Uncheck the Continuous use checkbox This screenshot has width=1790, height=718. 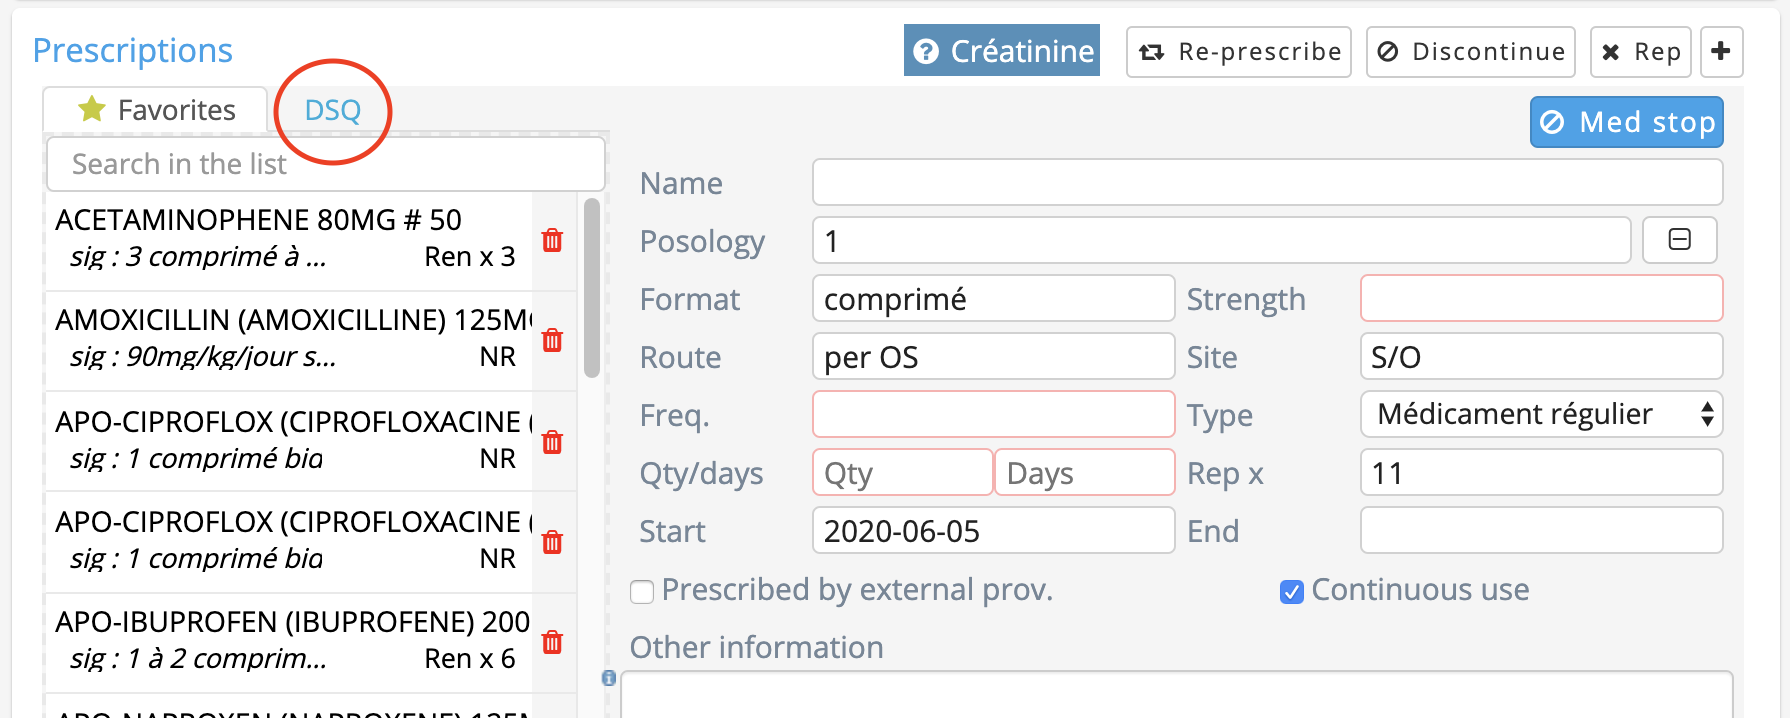pyautogui.click(x=1292, y=592)
